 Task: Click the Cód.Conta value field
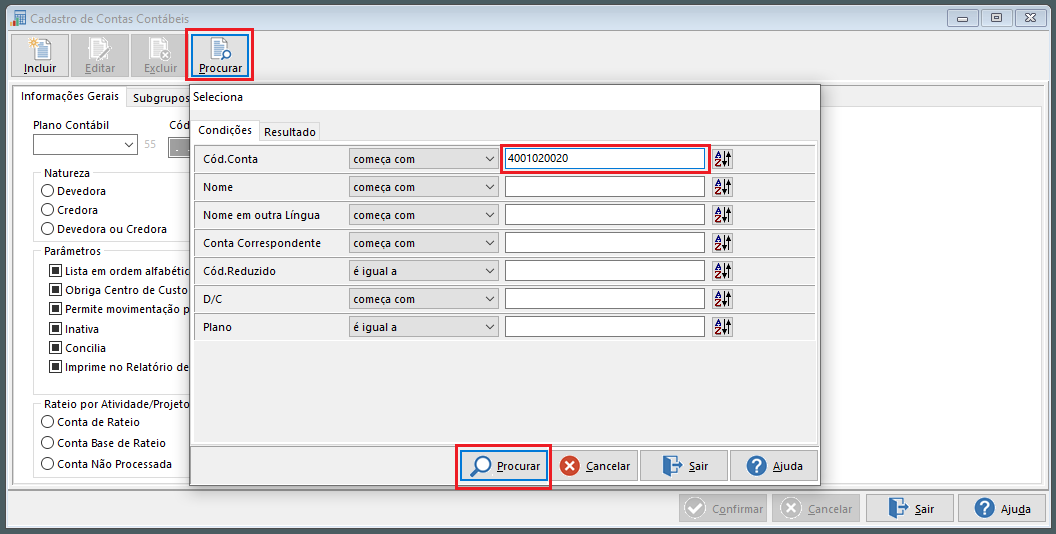(x=605, y=159)
